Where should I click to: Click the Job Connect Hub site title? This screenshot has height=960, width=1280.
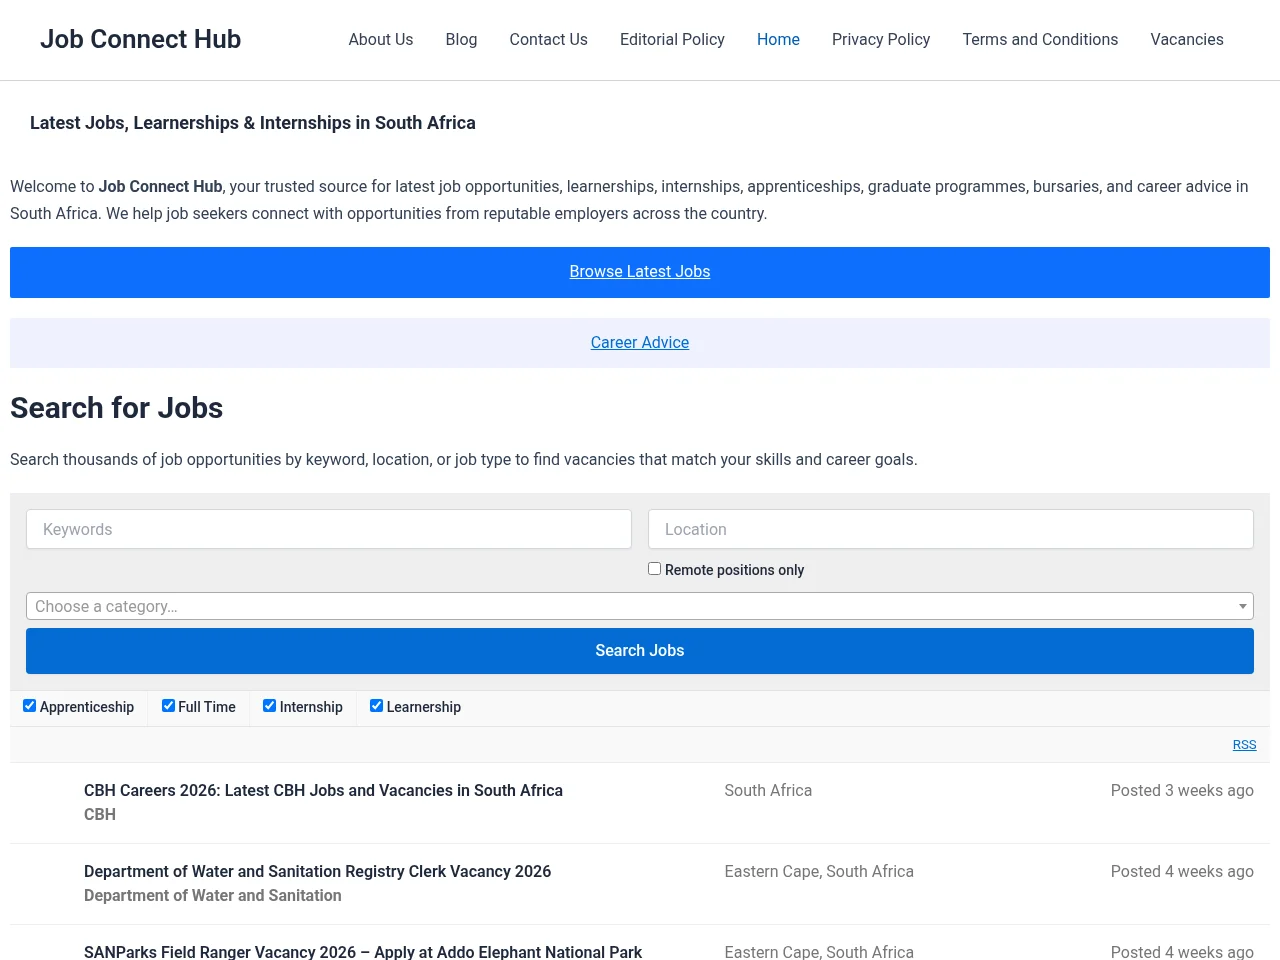point(140,39)
